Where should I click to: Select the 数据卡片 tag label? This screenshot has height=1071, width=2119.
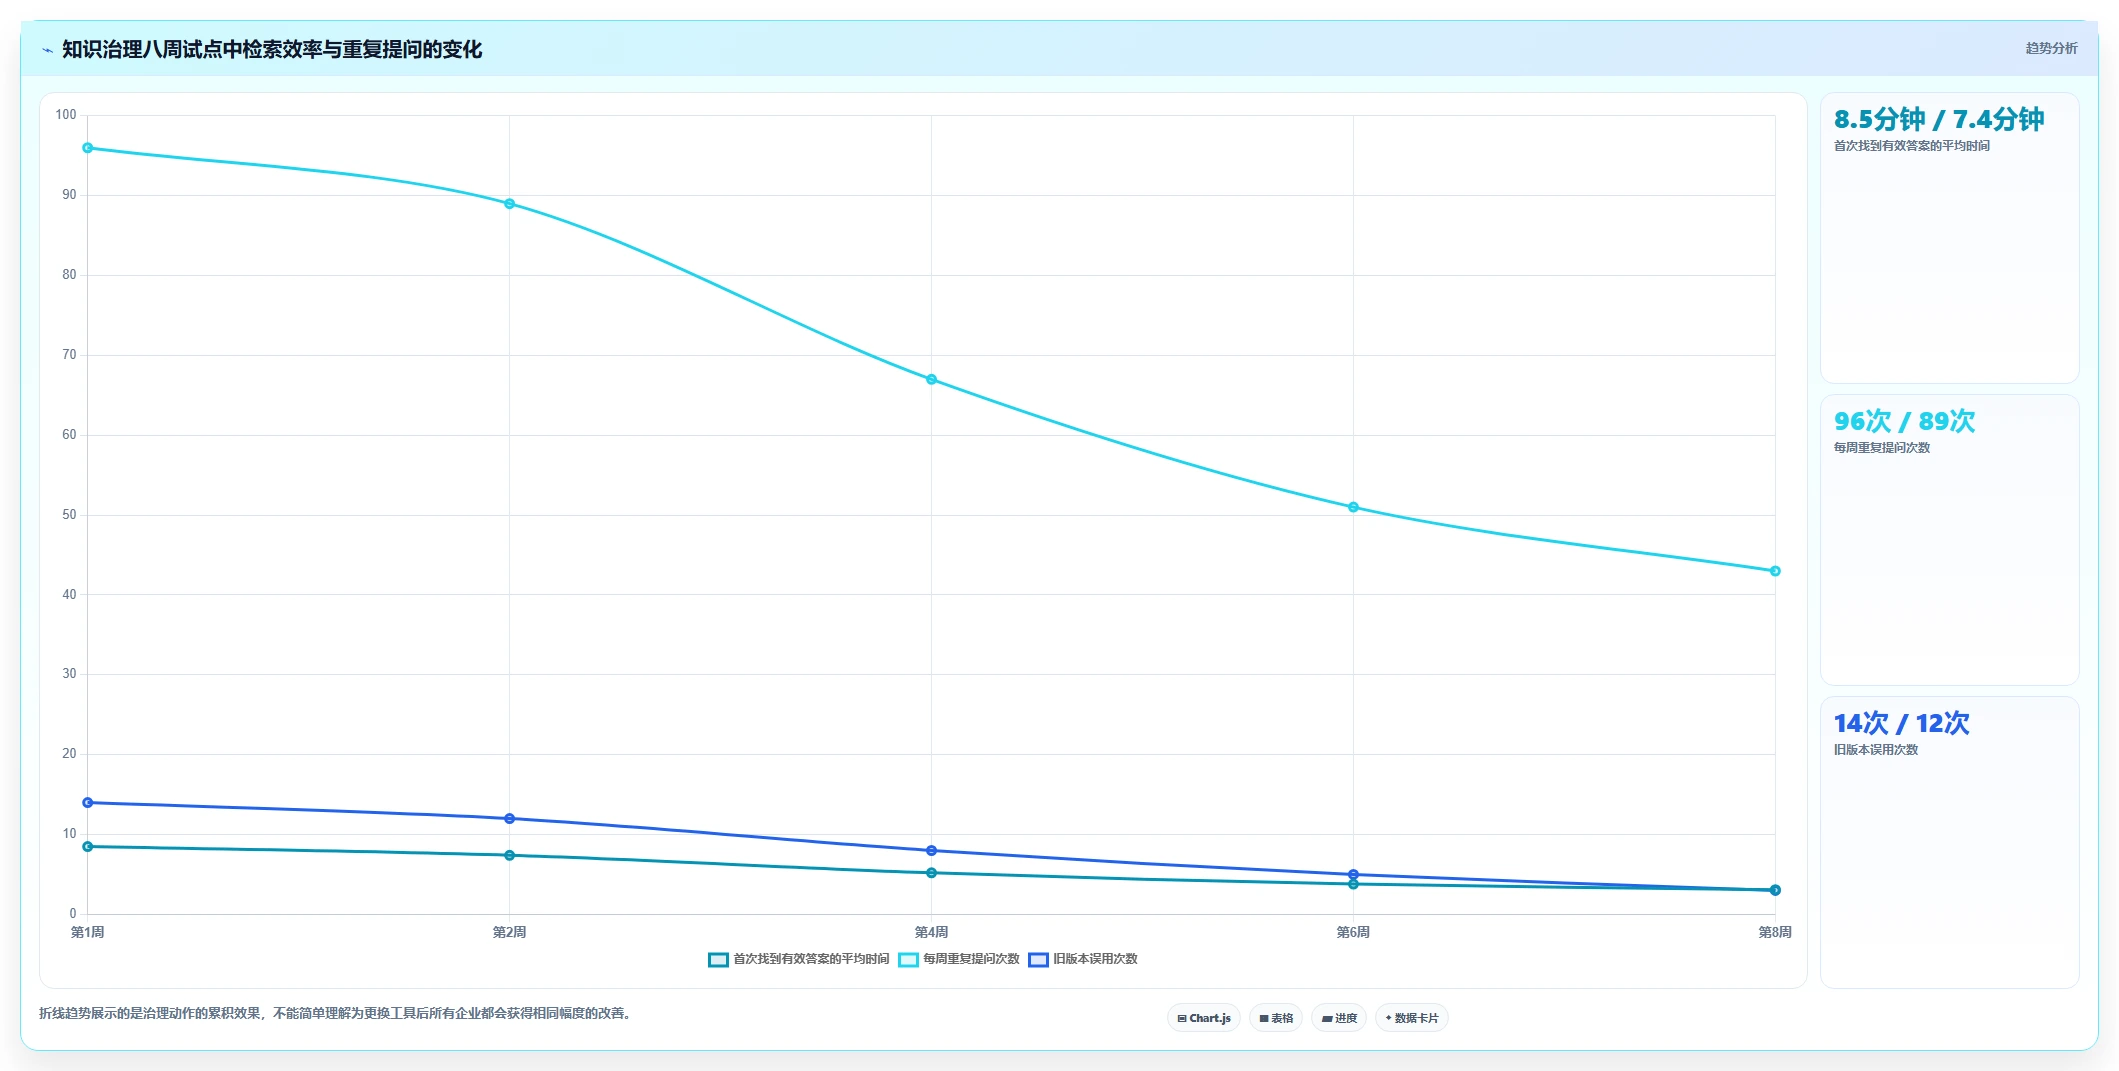point(1417,1018)
